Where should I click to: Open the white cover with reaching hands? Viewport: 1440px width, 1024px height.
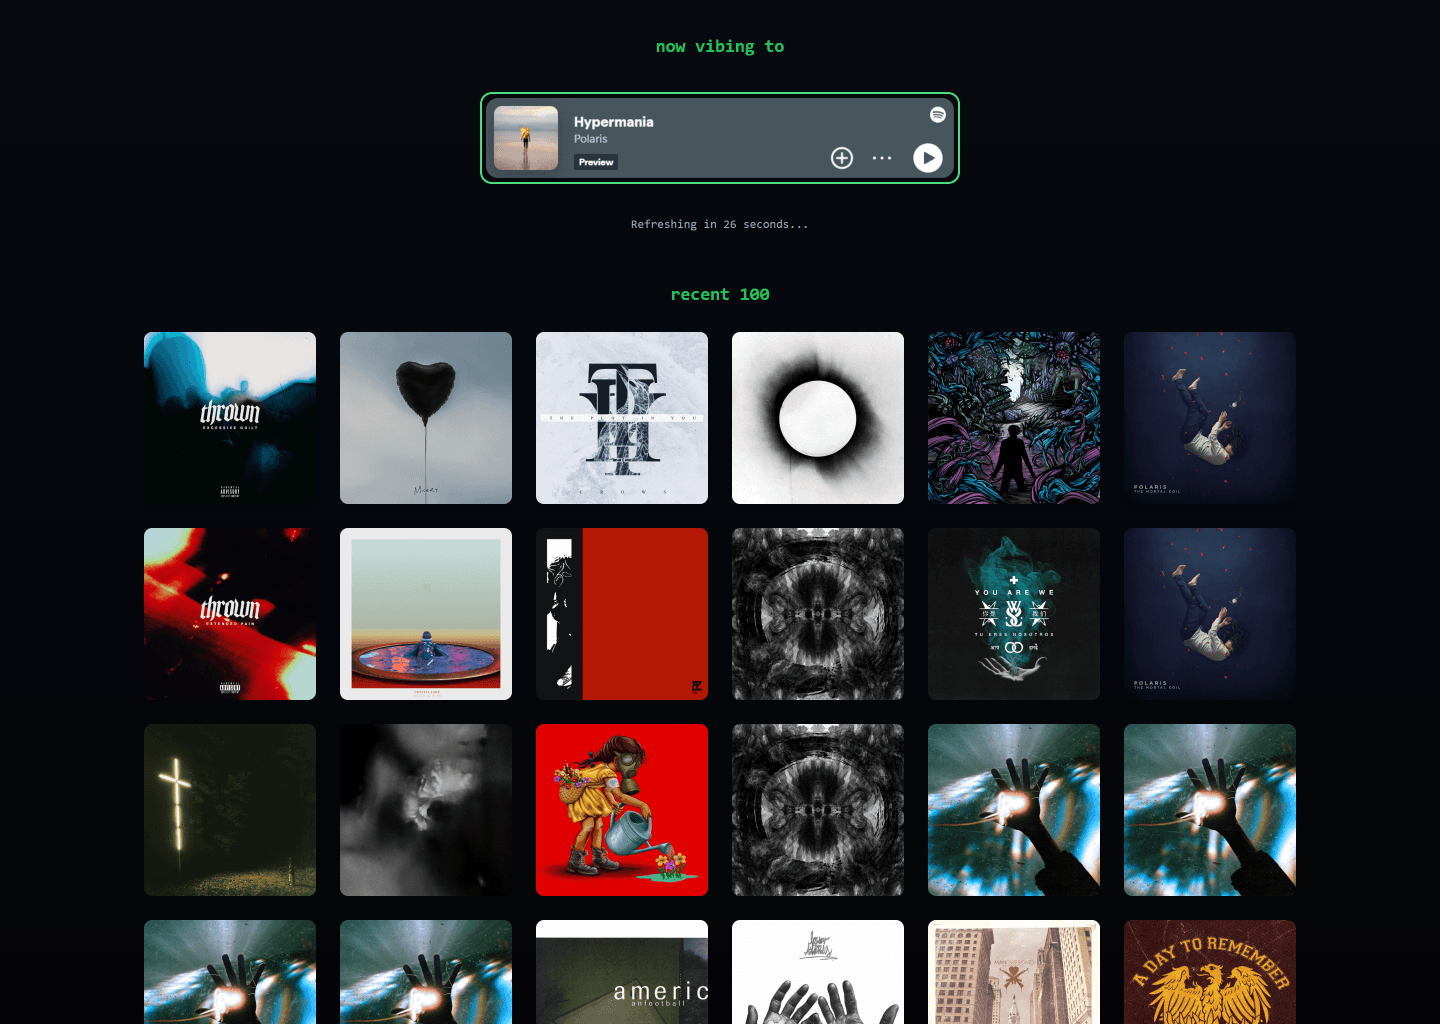[x=818, y=972]
